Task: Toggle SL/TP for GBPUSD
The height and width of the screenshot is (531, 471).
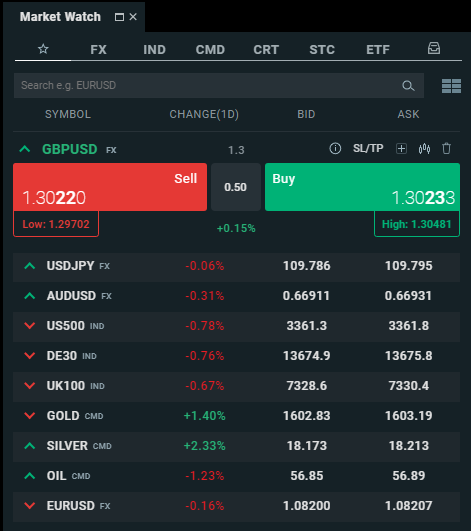Action: click(368, 148)
